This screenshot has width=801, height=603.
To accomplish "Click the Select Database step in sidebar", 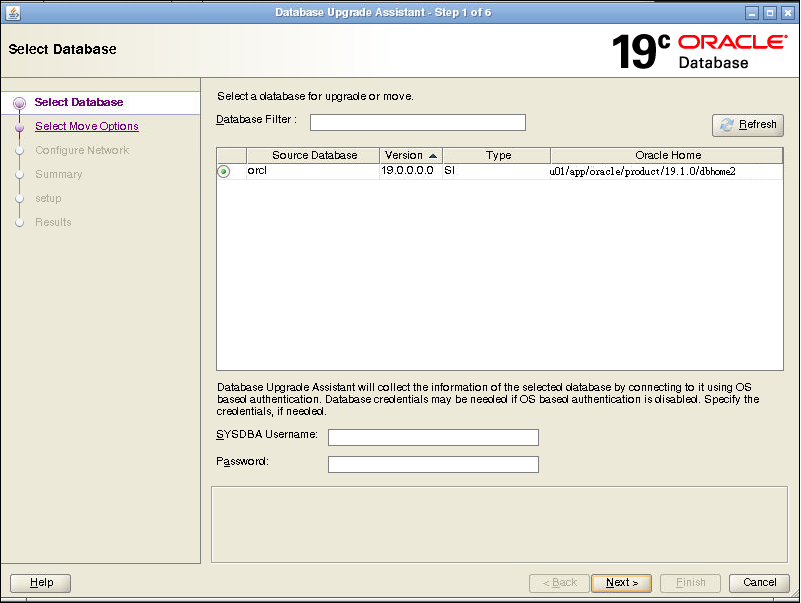I will coord(79,102).
